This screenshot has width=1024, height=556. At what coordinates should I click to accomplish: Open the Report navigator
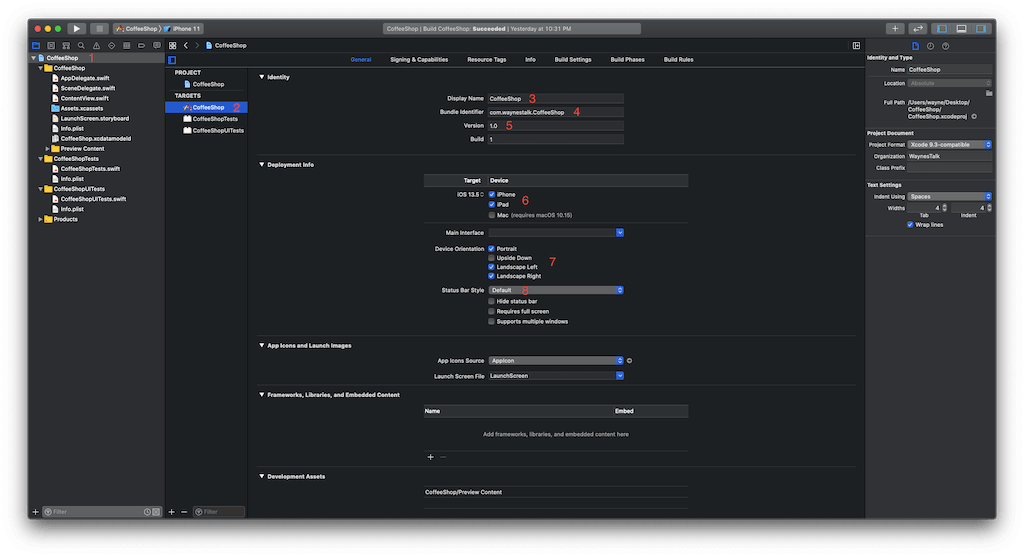[157, 46]
